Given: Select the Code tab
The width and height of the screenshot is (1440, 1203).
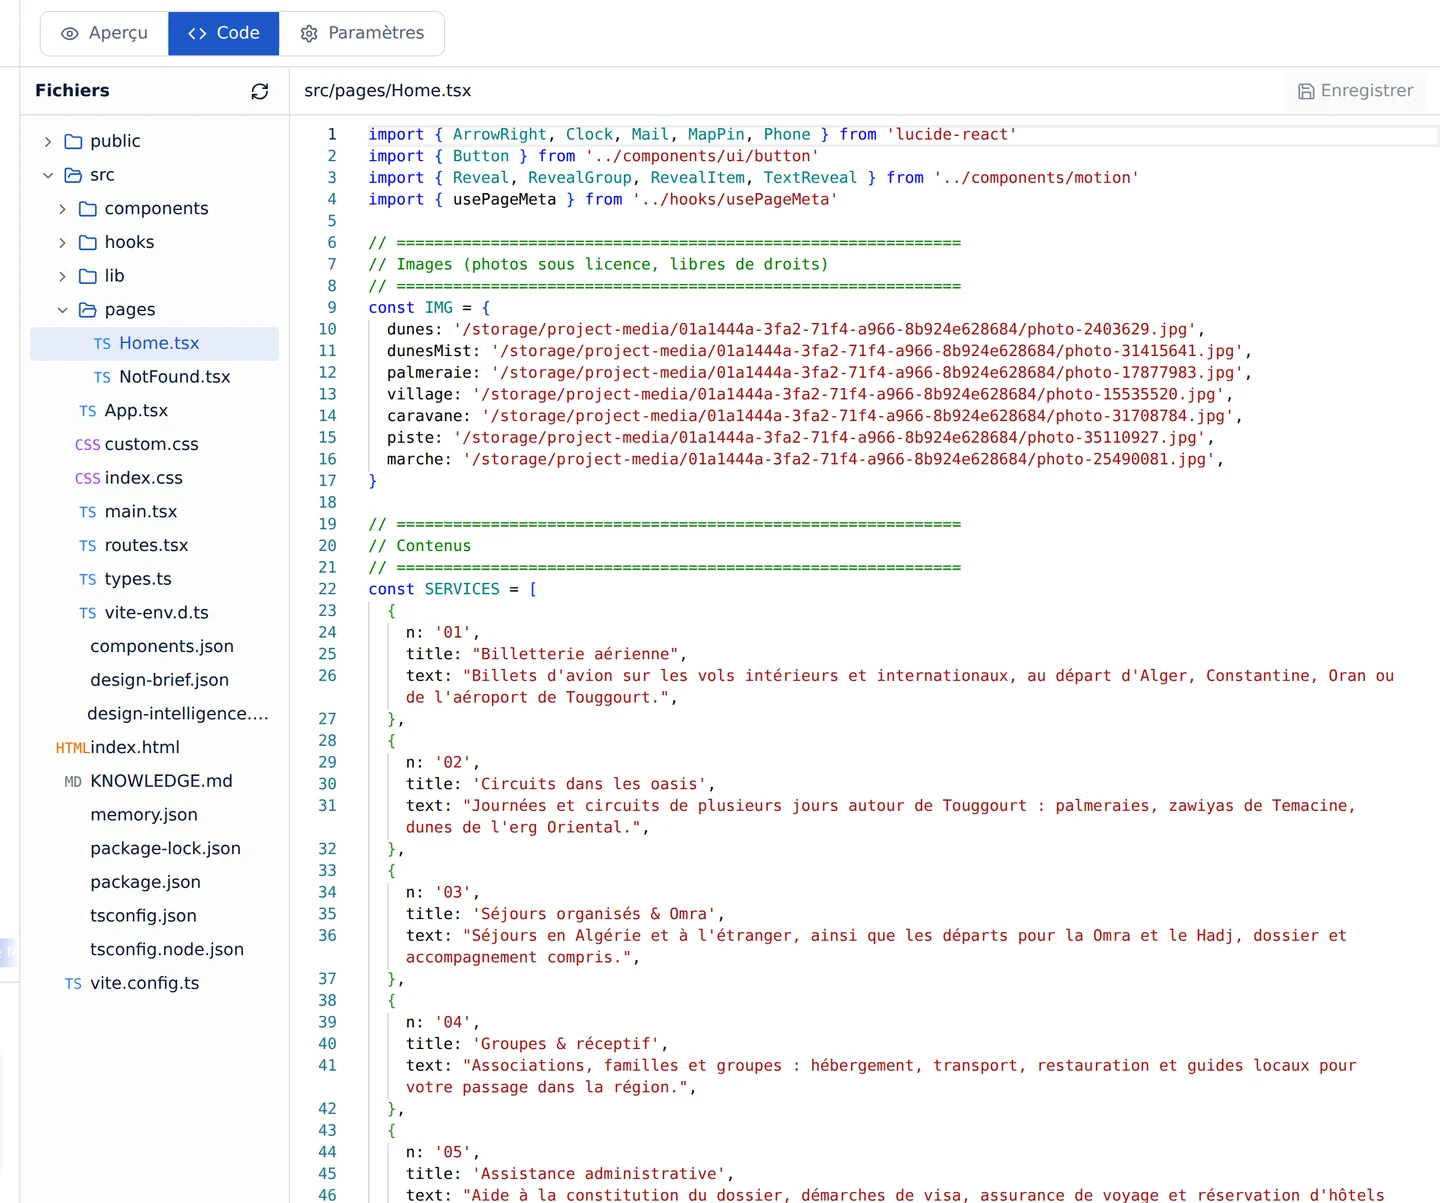Looking at the screenshot, I should pyautogui.click(x=224, y=33).
